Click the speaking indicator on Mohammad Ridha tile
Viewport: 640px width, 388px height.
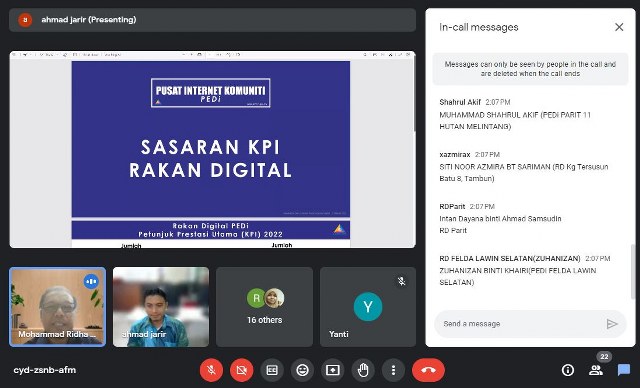tap(91, 282)
